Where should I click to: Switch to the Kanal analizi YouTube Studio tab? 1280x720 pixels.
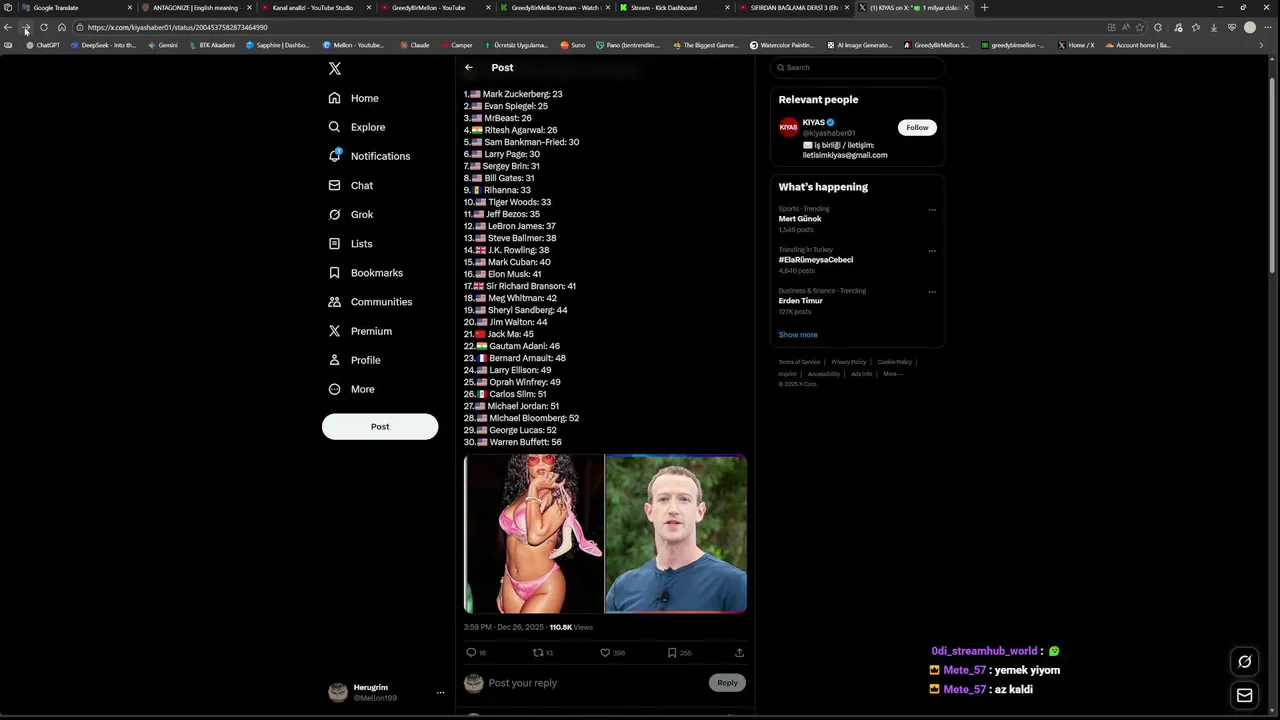point(314,7)
